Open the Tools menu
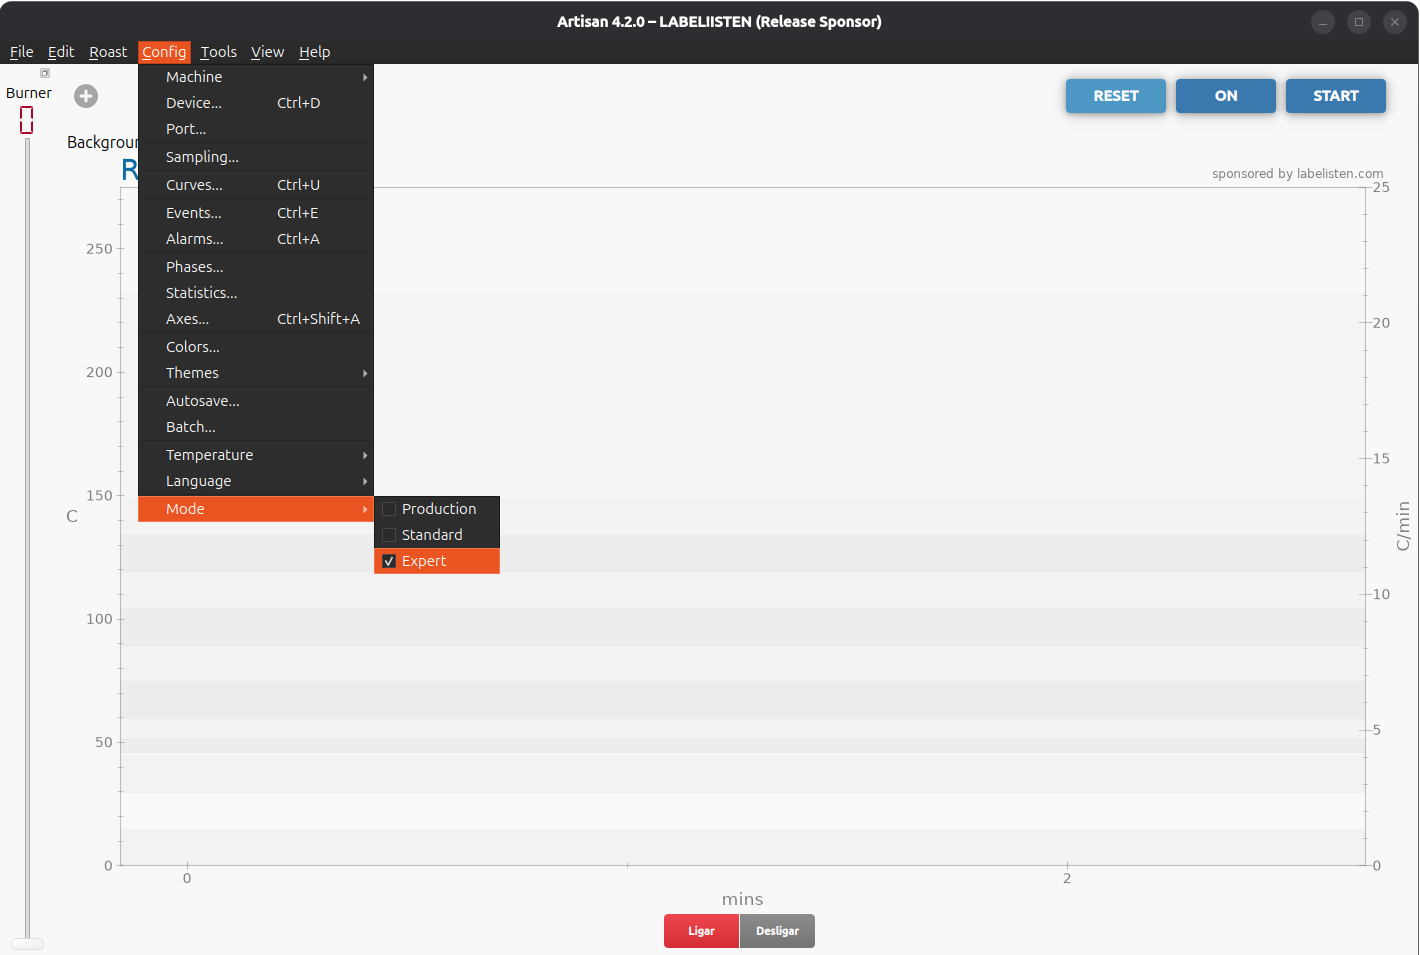Viewport: 1420px width, 955px height. point(219,52)
